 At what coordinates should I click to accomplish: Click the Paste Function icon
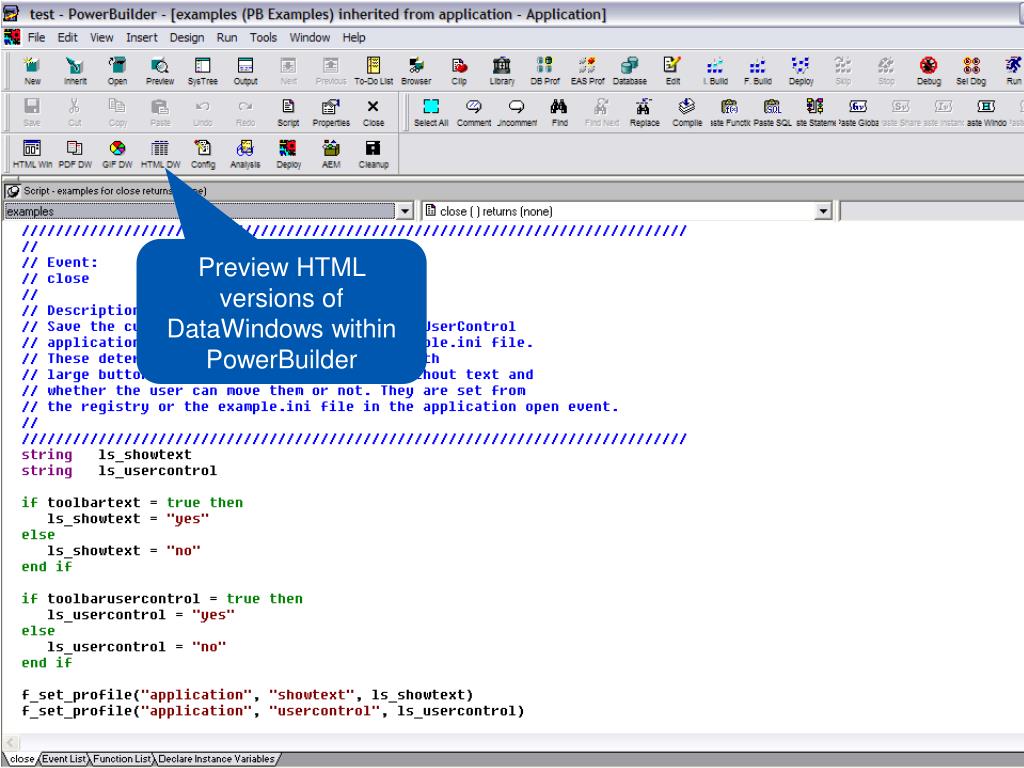pyautogui.click(x=729, y=112)
